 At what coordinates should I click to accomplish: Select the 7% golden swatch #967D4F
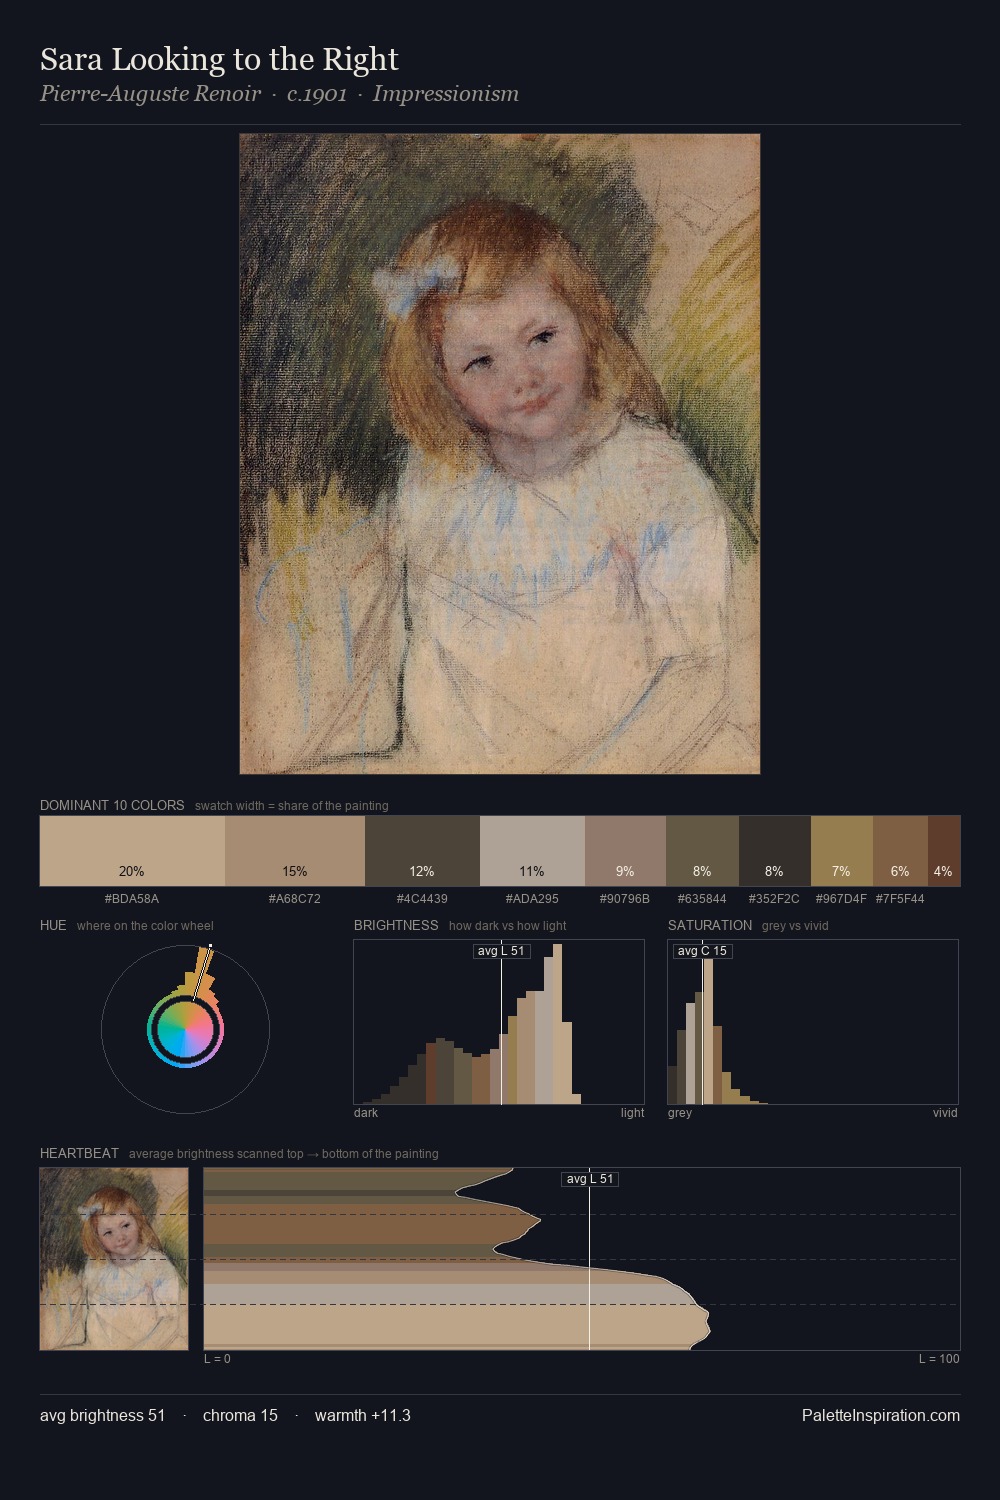click(x=842, y=851)
